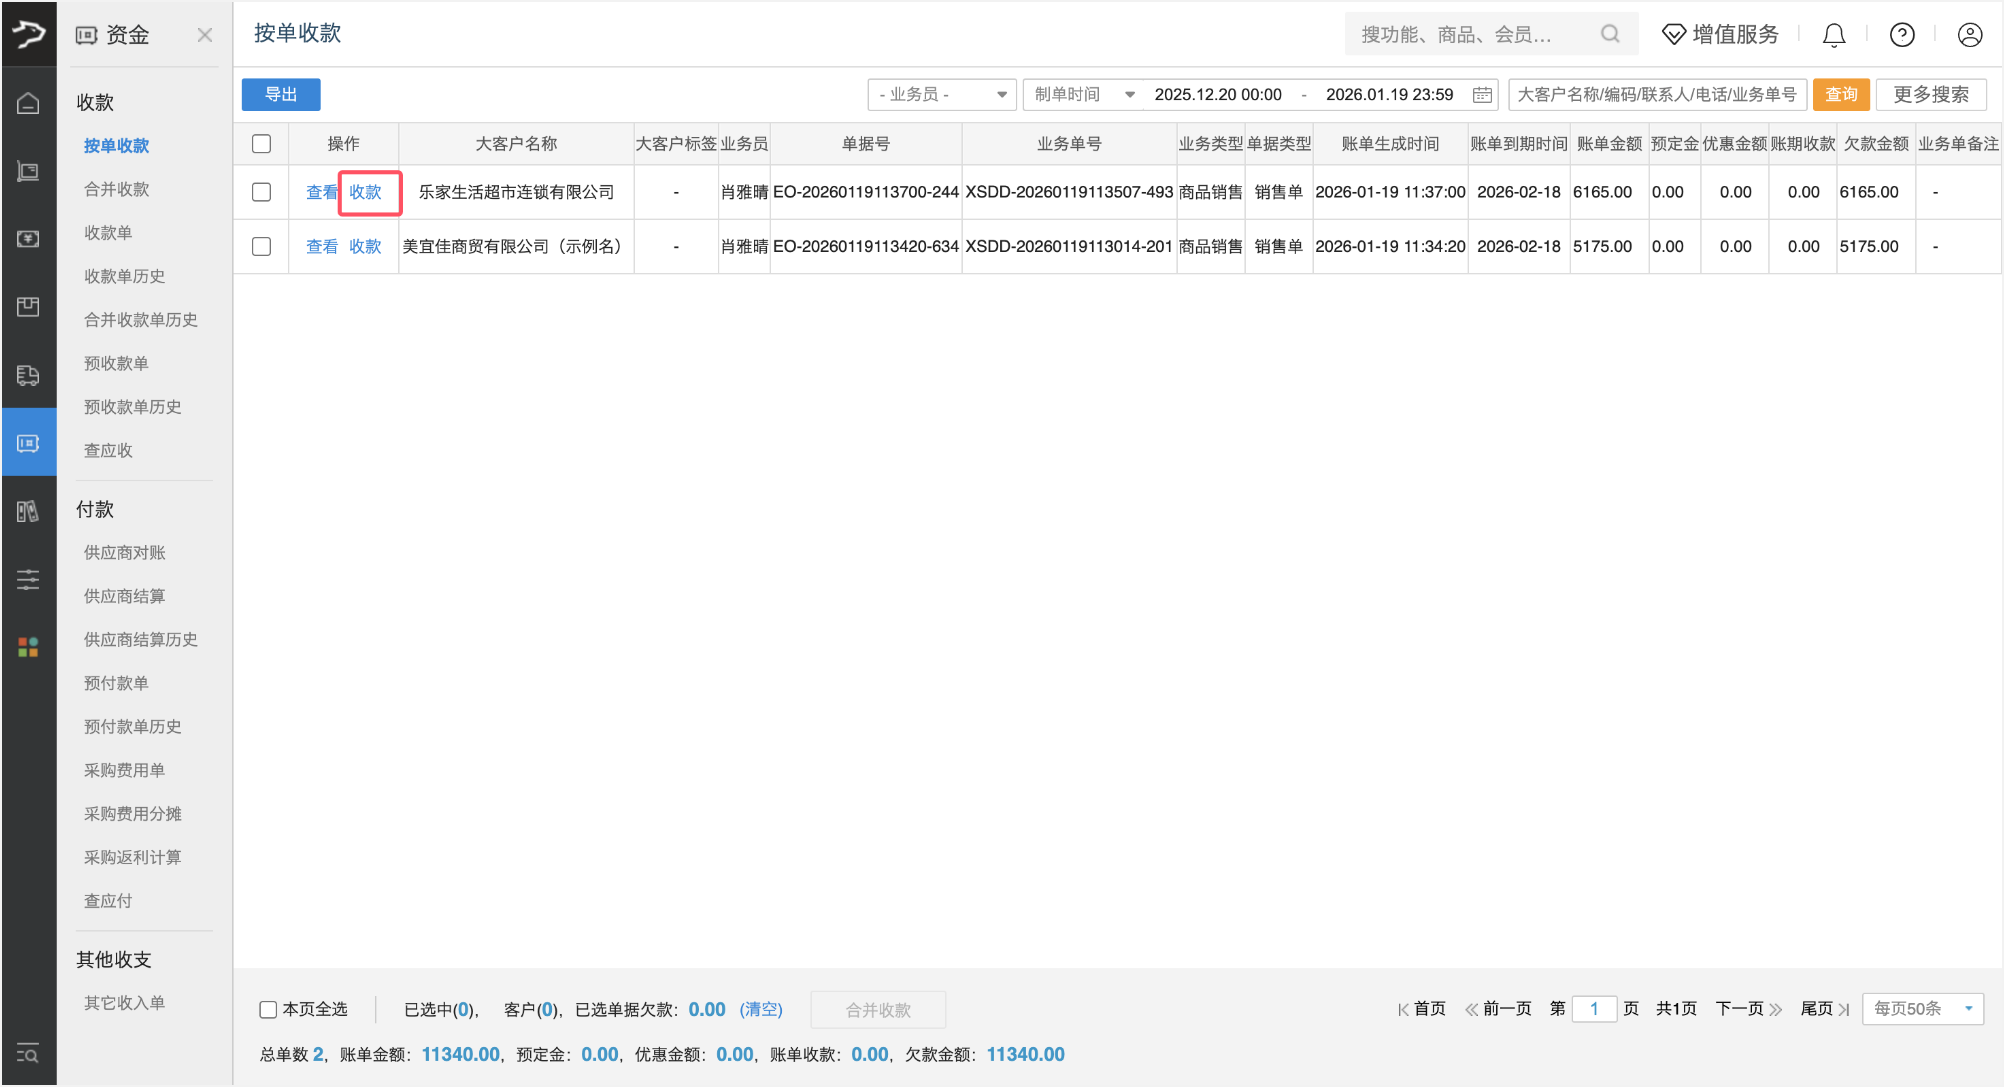Click the home icon in left sidebar

pos(28,103)
